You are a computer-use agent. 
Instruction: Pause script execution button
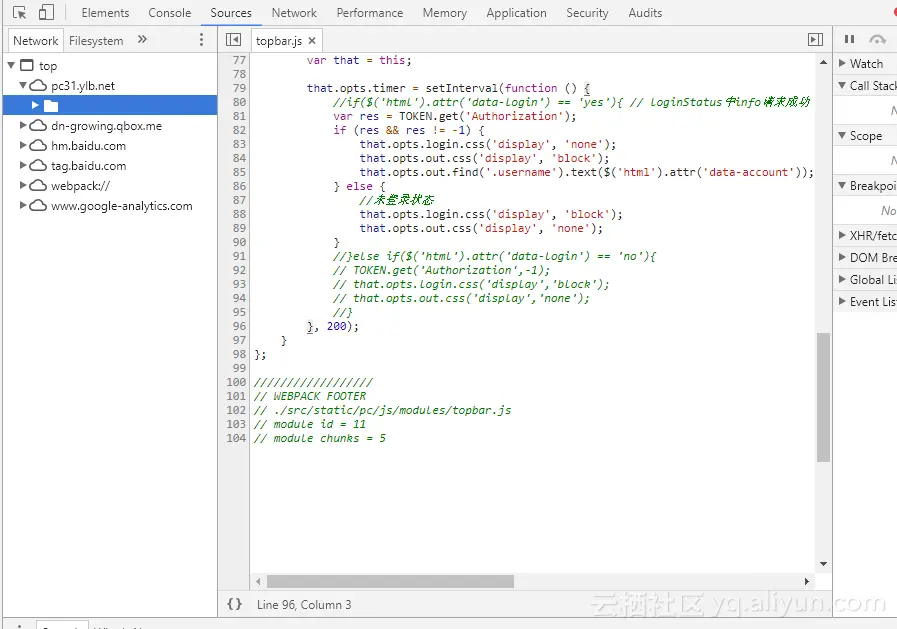(849, 39)
